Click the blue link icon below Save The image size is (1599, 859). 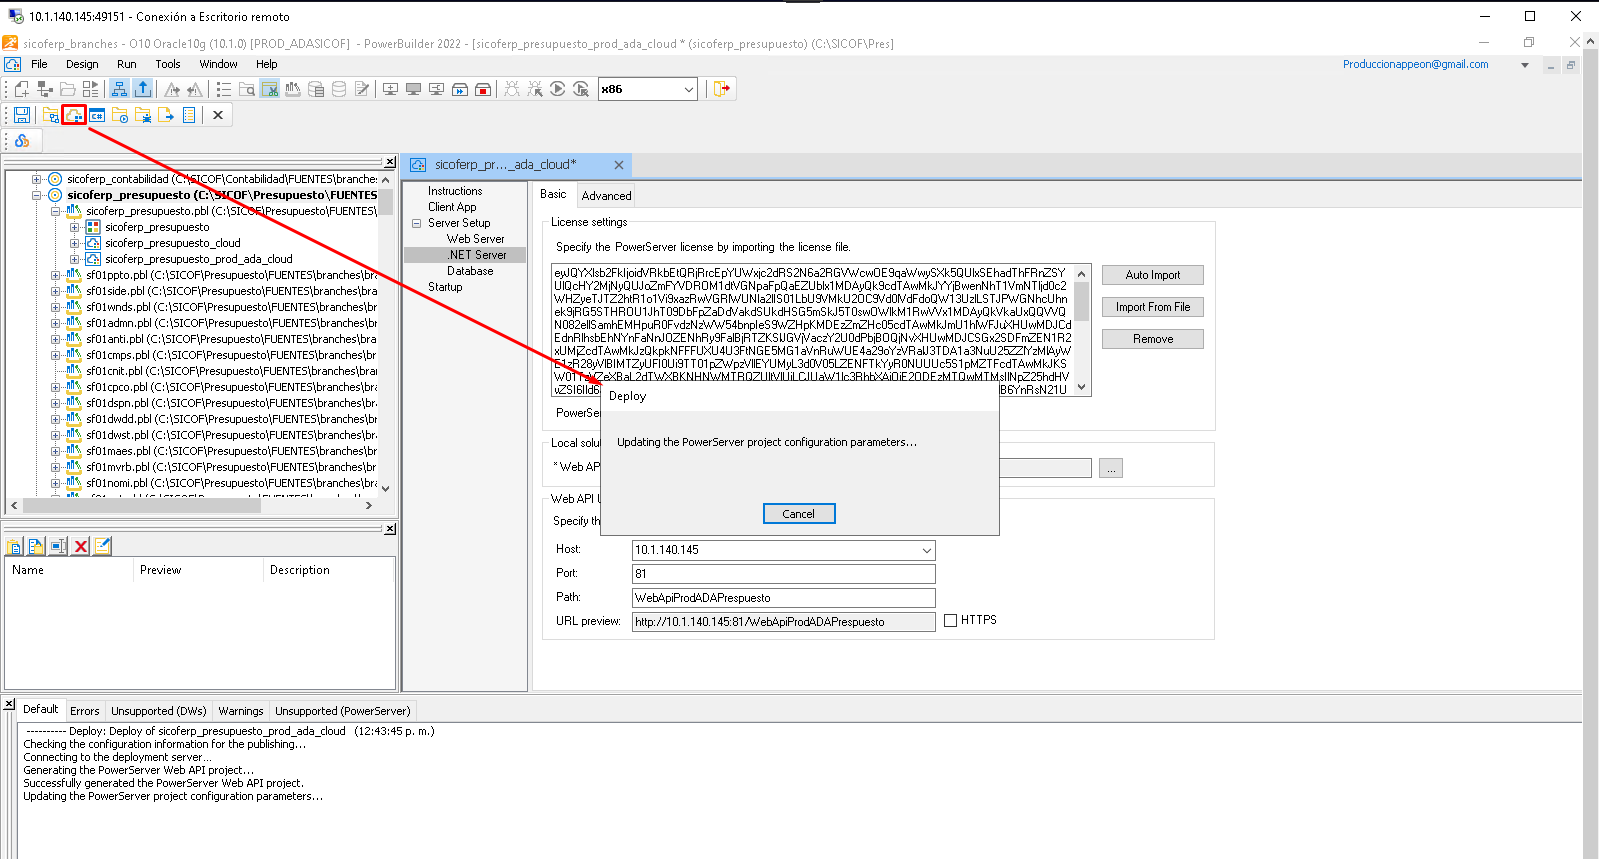coord(22,141)
